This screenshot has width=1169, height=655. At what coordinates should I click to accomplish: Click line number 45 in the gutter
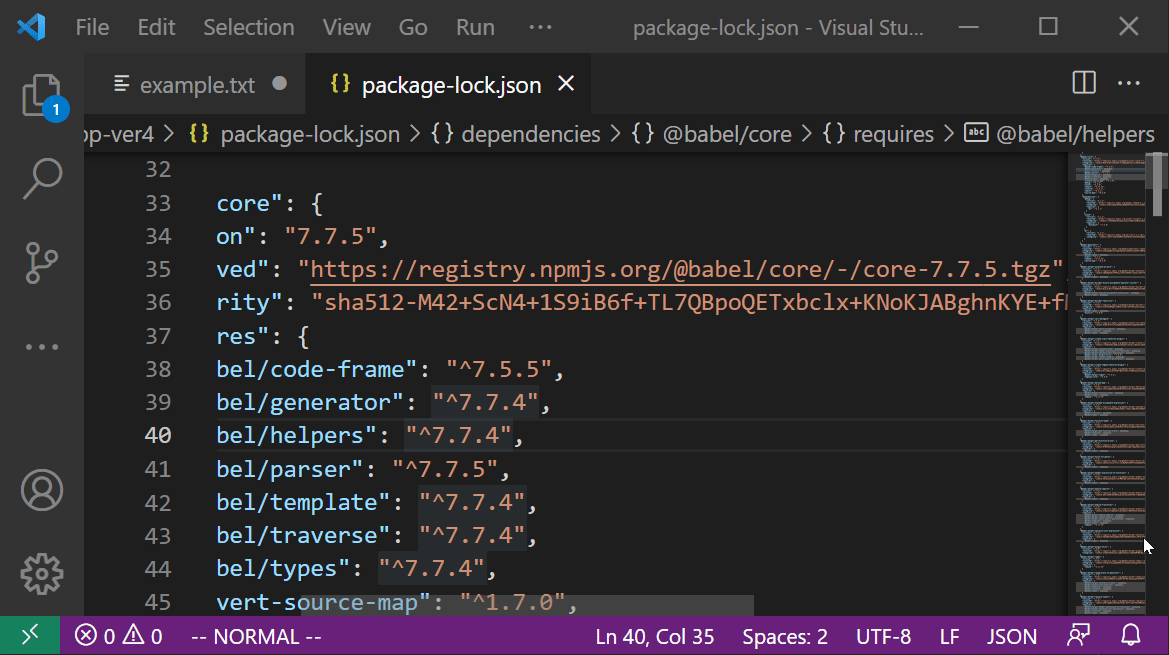(x=158, y=601)
